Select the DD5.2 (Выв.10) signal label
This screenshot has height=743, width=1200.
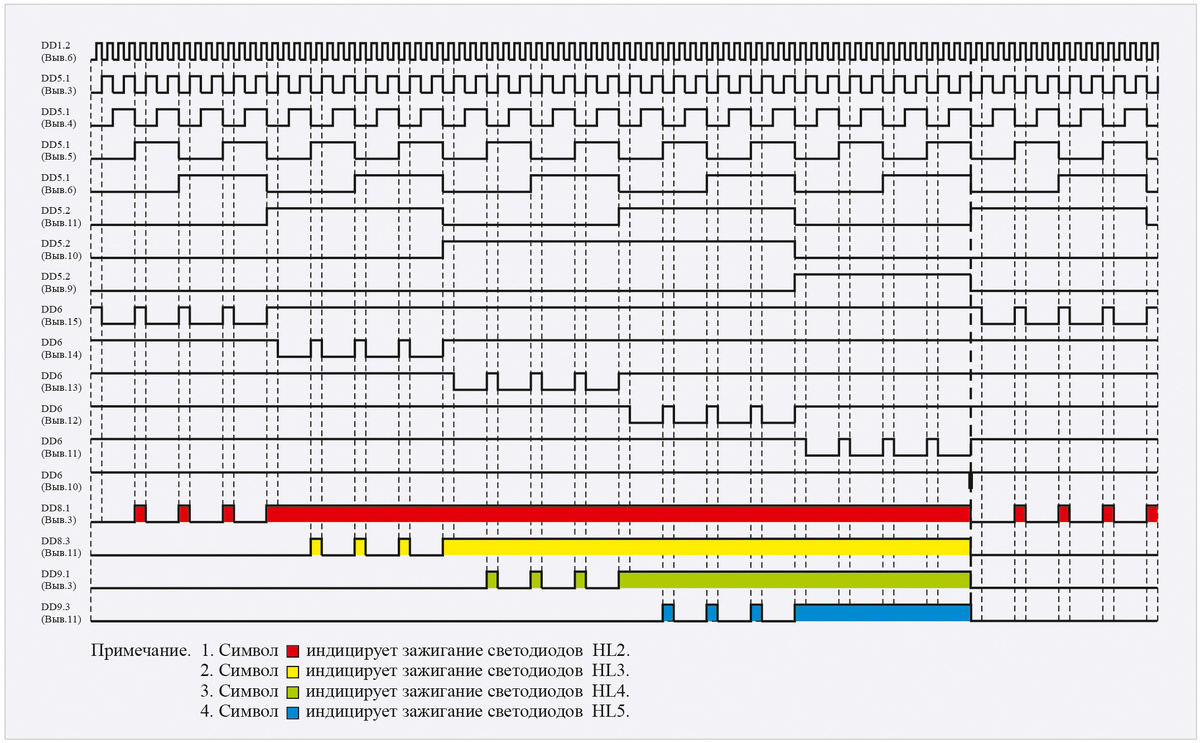60,249
